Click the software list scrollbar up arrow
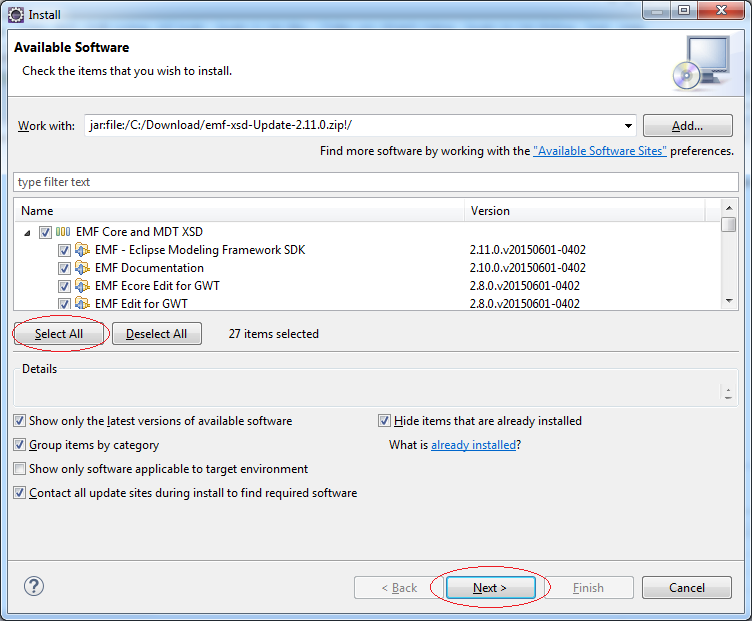The width and height of the screenshot is (752, 621). 729,208
